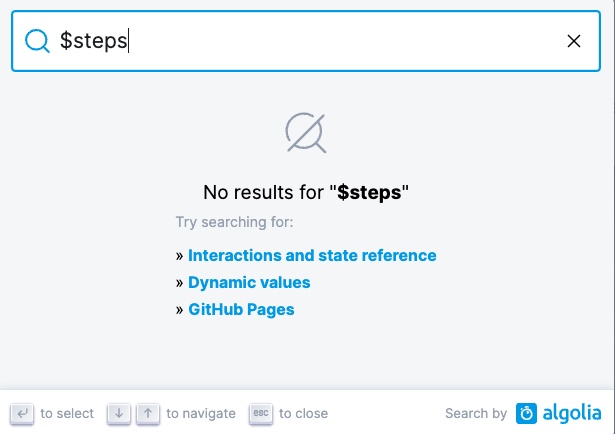
Task: Click the Enter key icon in footer
Action: tap(22, 413)
